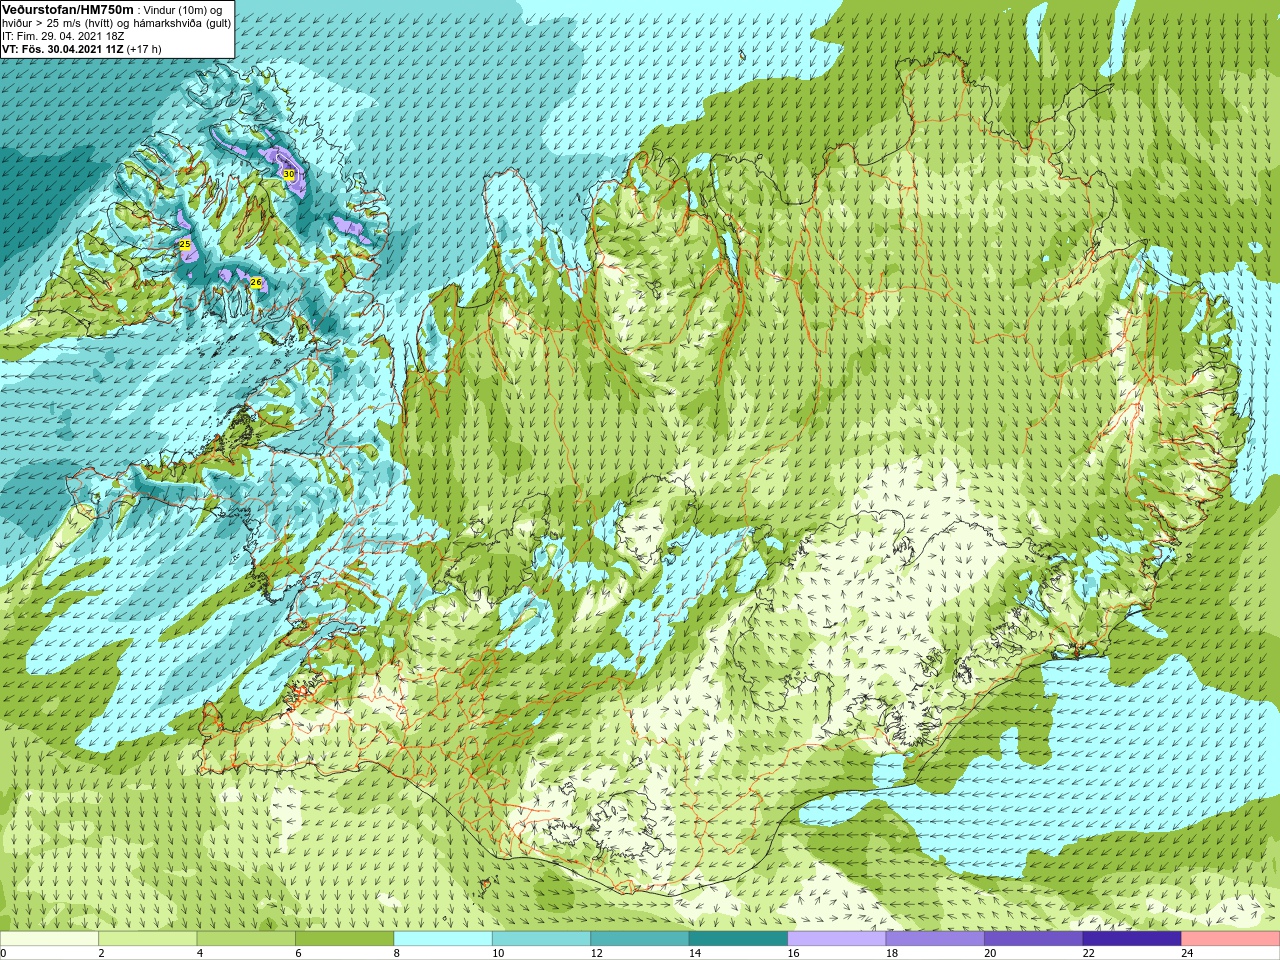Click the legend scale value "14"
This screenshot has height=960, width=1280.
(x=694, y=953)
